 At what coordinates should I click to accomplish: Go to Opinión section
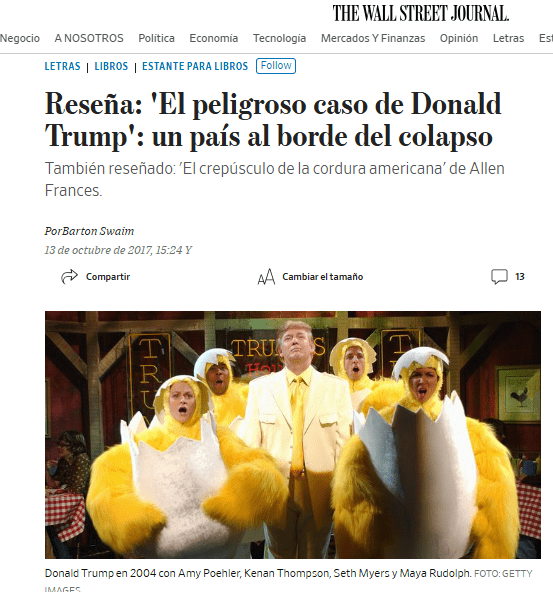459,38
